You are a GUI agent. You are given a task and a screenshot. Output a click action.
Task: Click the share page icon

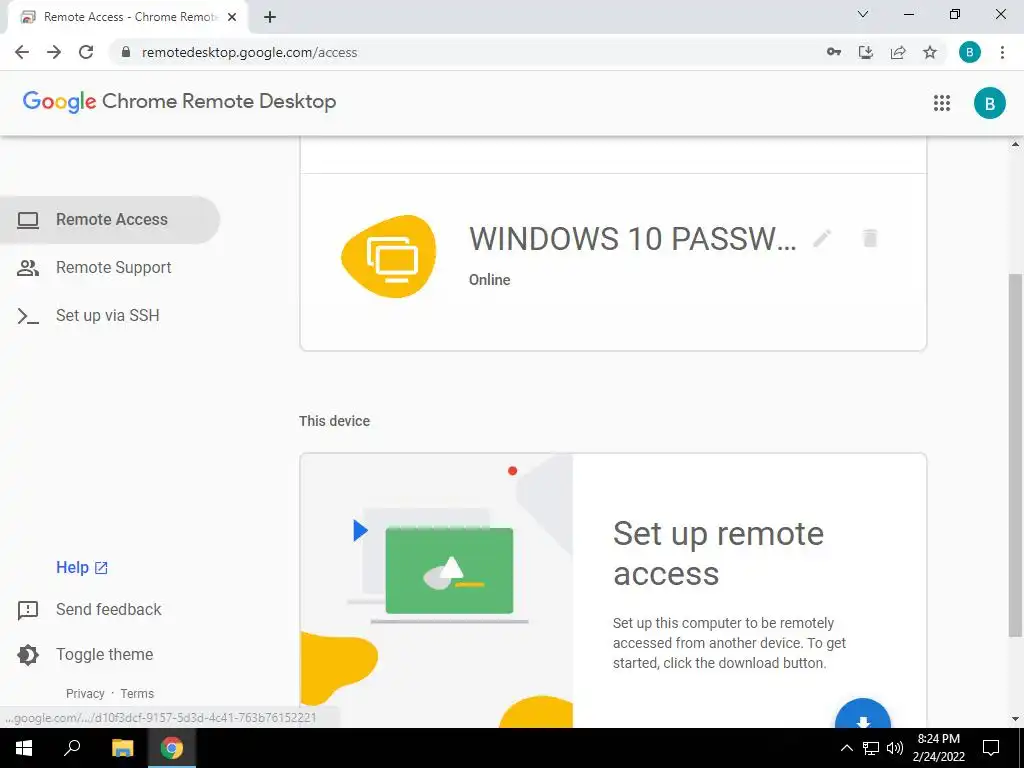click(898, 52)
